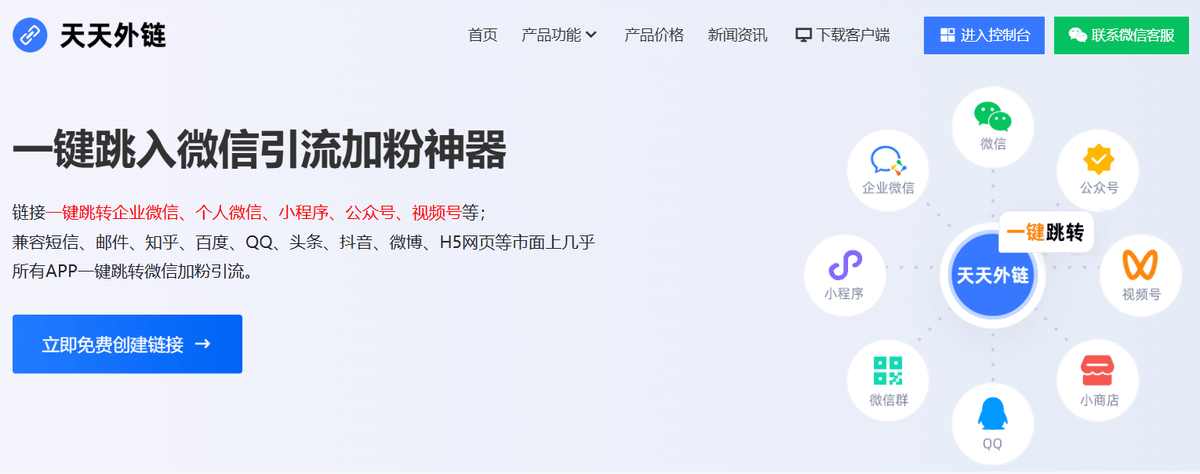The height and width of the screenshot is (474, 1200).
Task: Click the 视频号 orange butterfly icon
Action: click(1141, 265)
